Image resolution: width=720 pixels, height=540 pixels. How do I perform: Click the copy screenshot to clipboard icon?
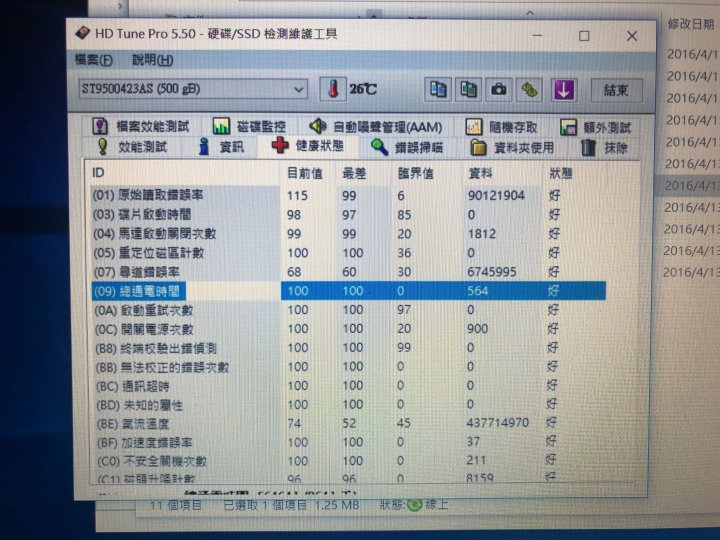[x=468, y=89]
